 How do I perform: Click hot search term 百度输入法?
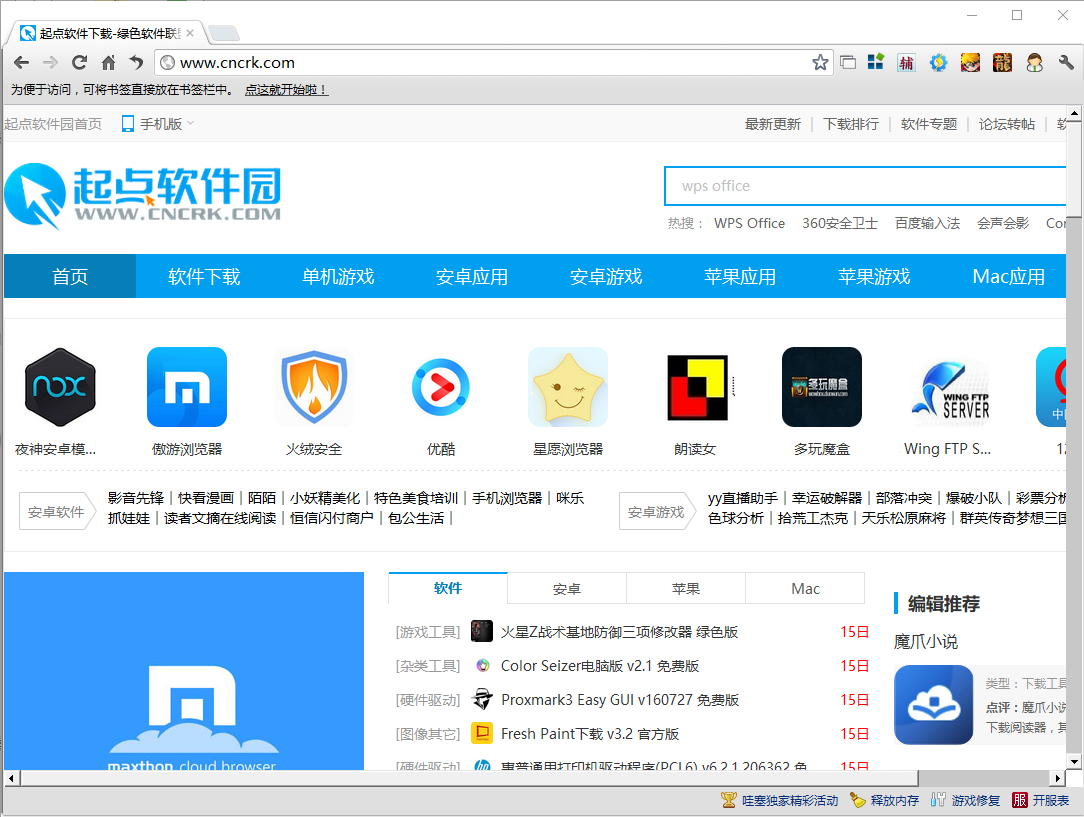928,223
